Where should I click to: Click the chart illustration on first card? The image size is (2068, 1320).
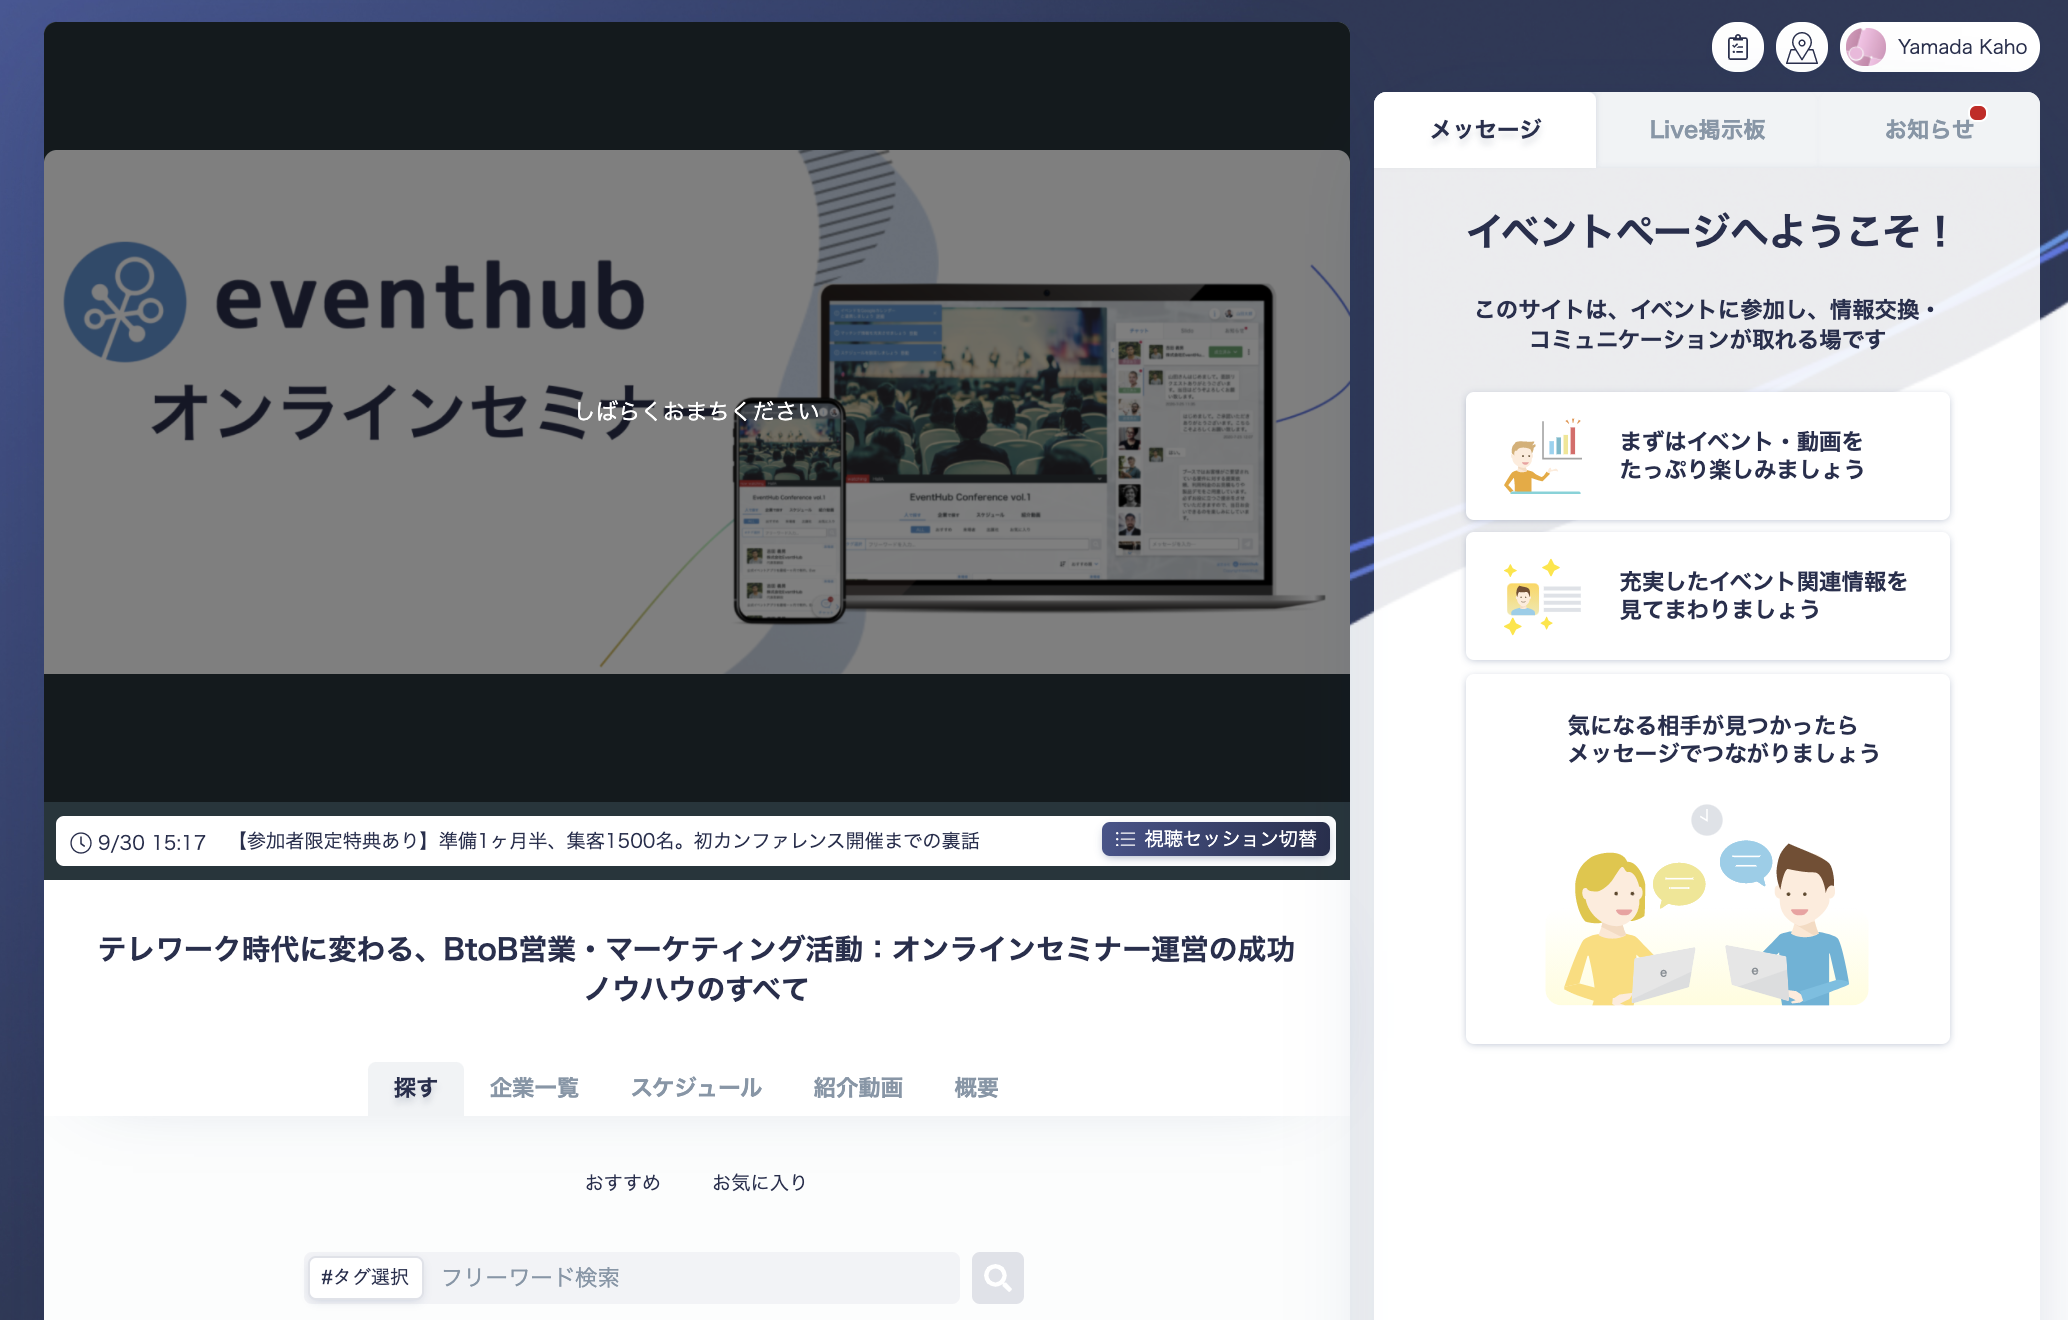point(1543,456)
